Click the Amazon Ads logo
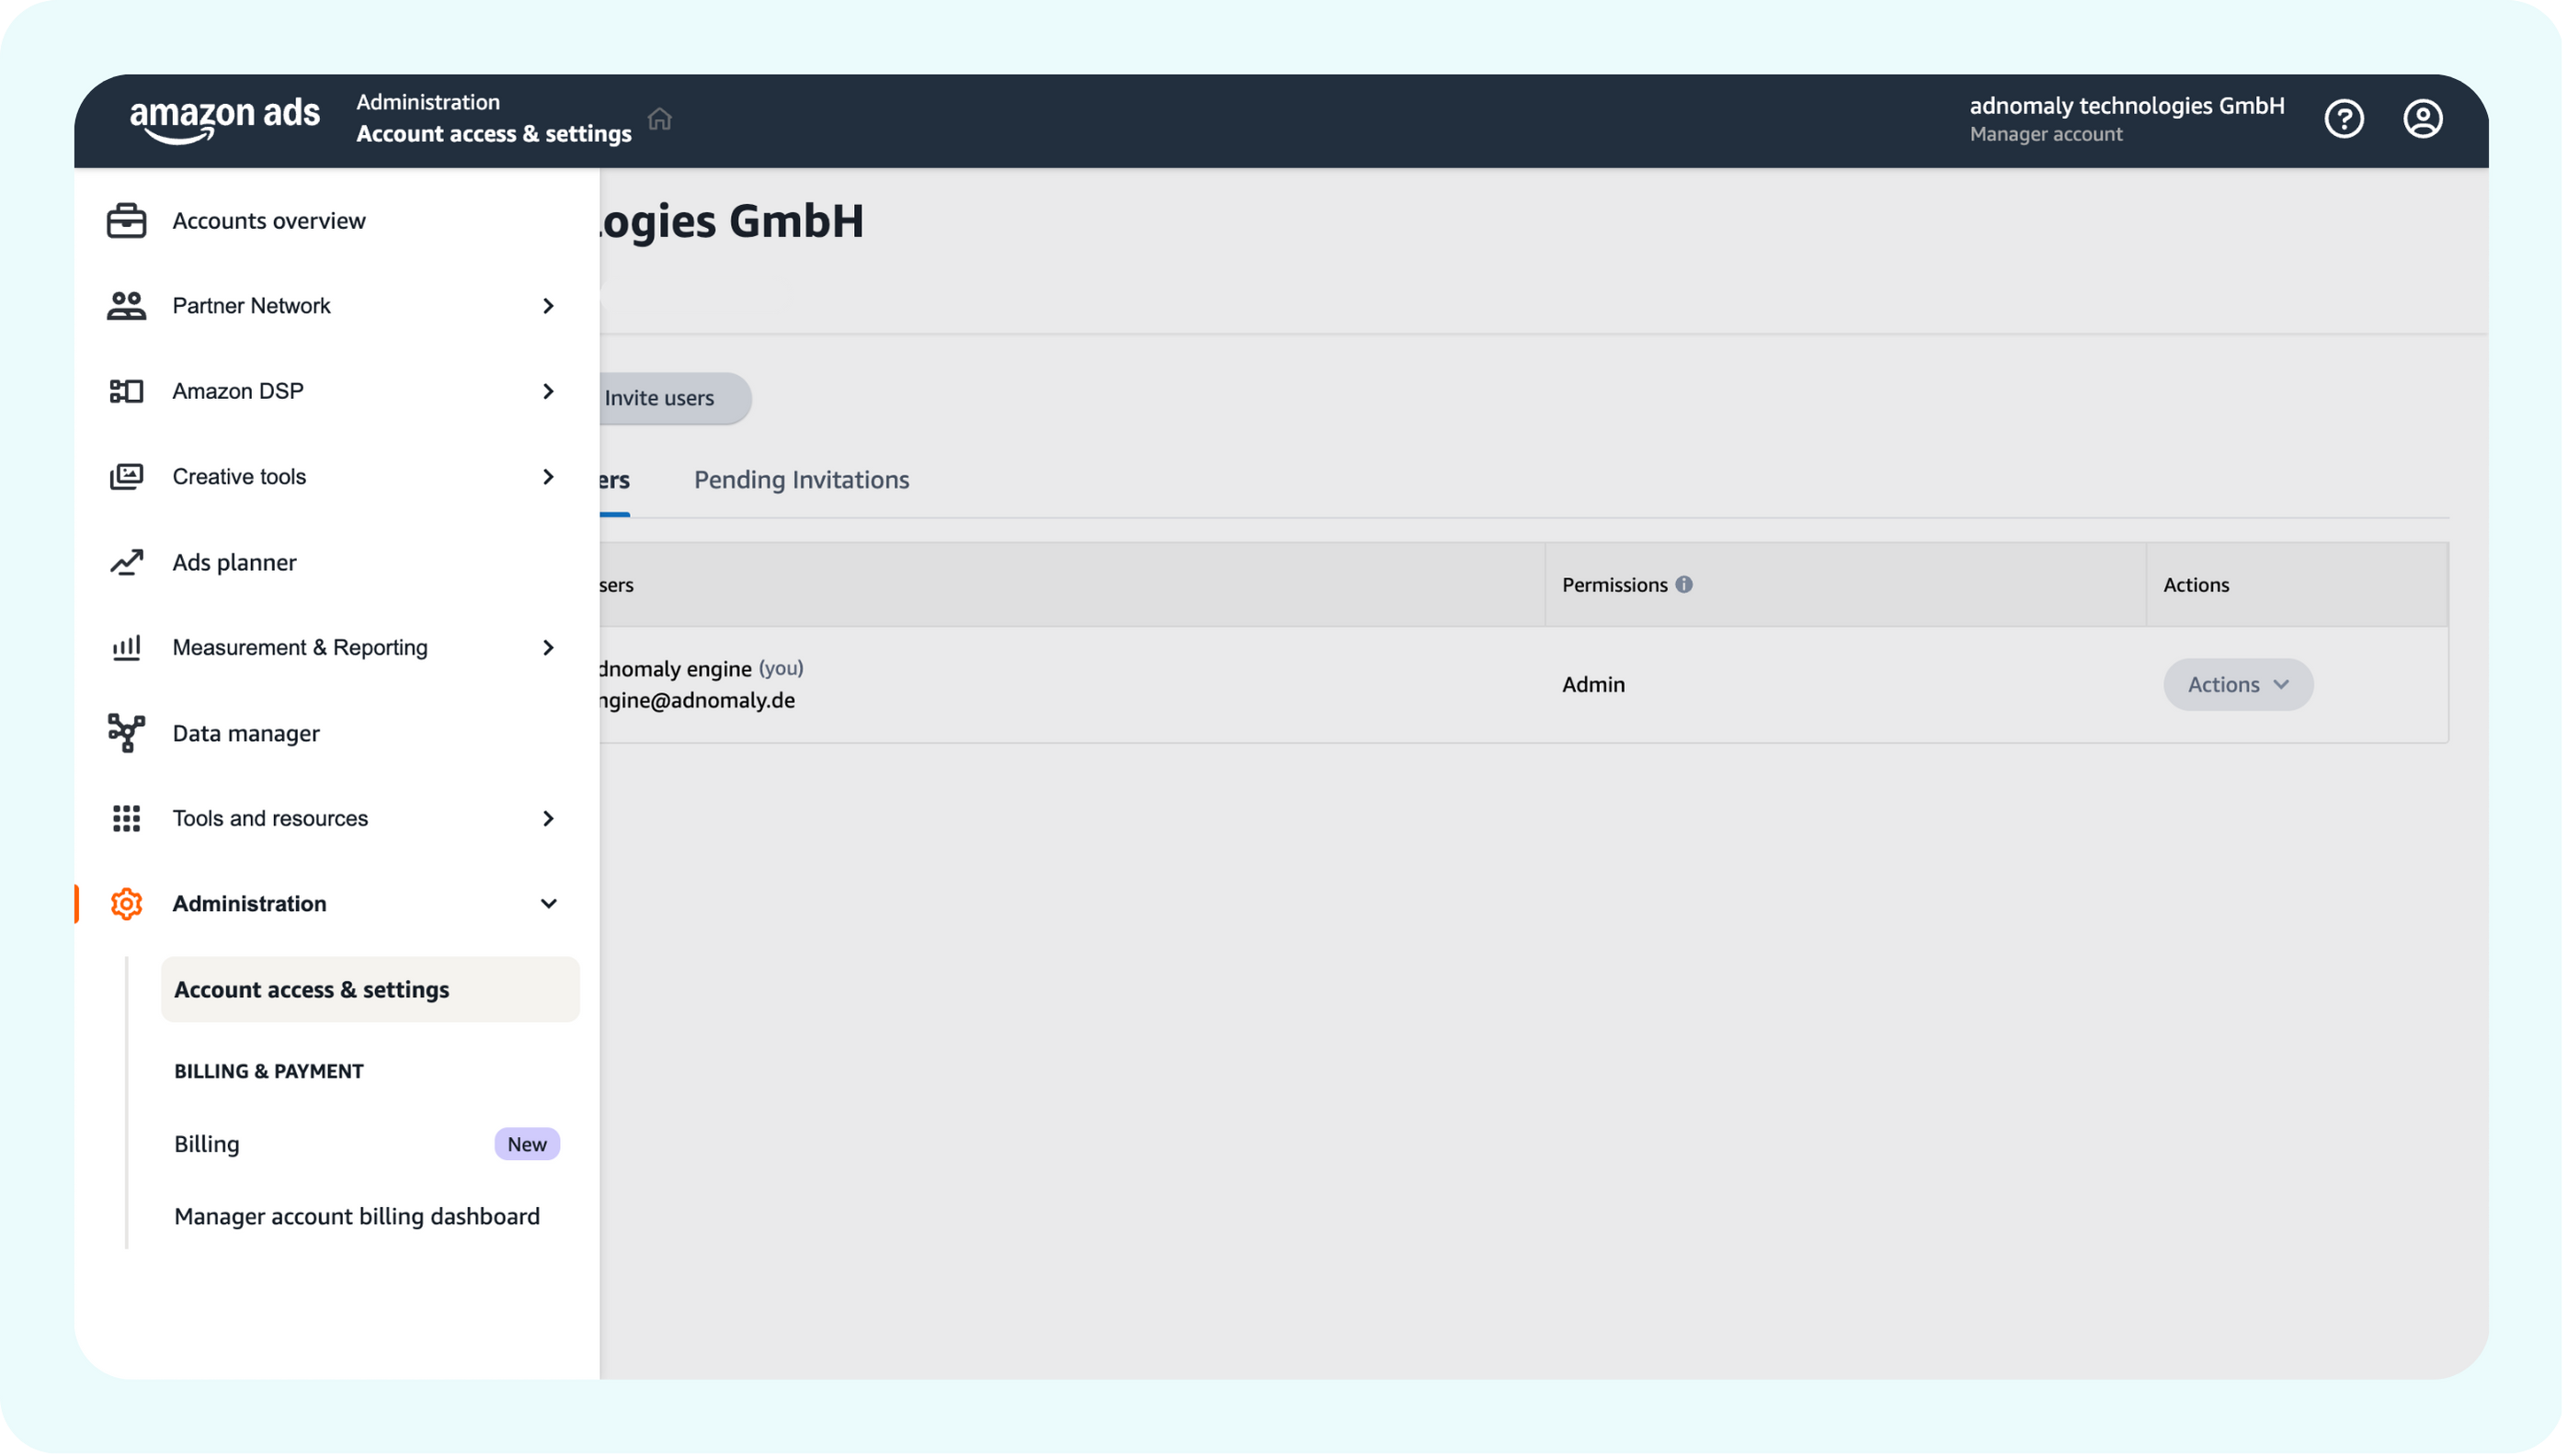This screenshot has height=1456, width=2567. tap(224, 119)
